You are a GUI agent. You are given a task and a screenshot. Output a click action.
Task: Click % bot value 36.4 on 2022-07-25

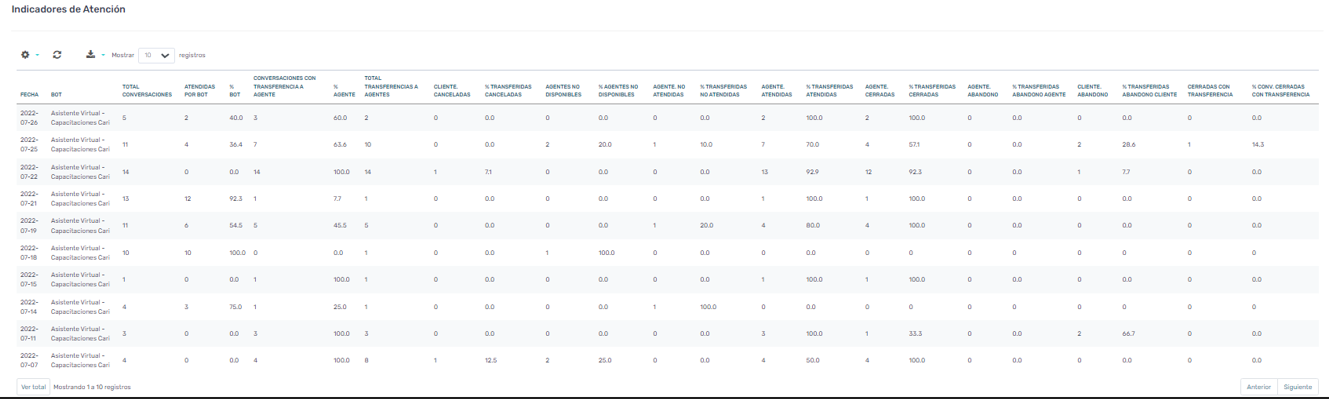(x=236, y=145)
